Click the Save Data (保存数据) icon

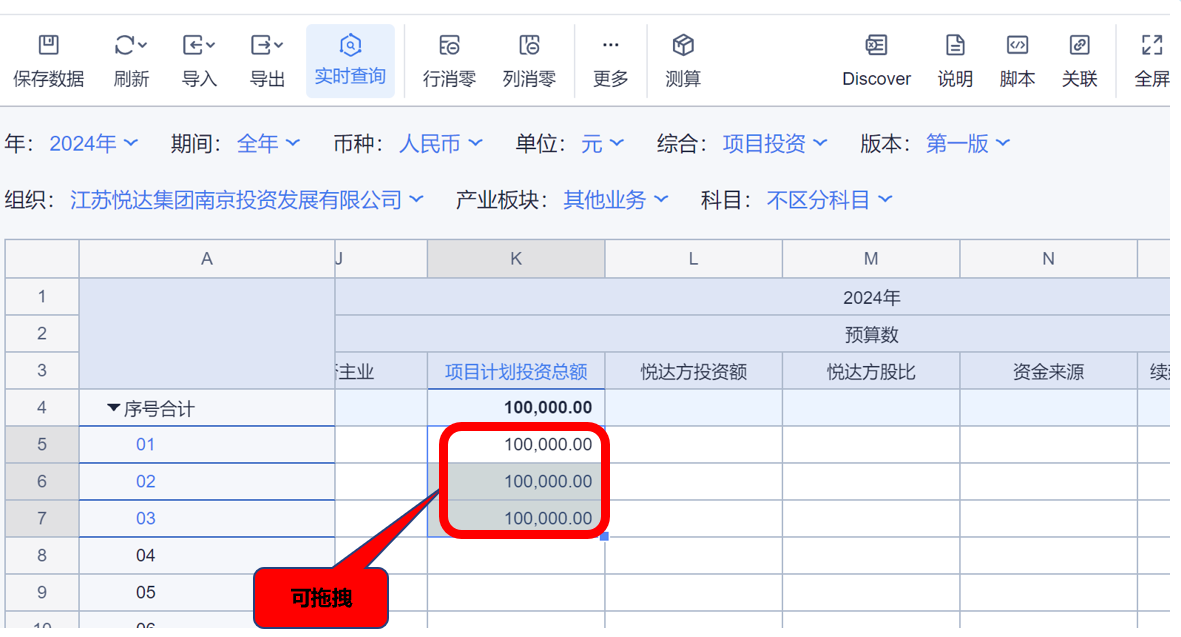point(48,46)
